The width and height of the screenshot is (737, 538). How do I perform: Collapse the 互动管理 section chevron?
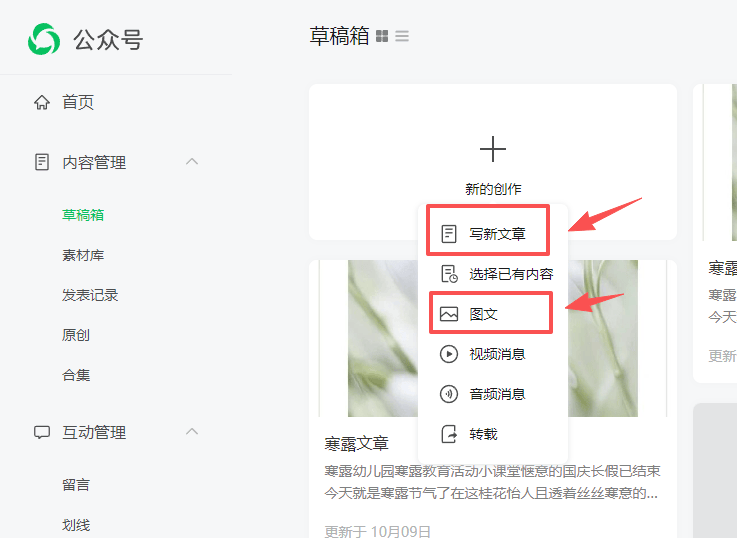[193, 432]
